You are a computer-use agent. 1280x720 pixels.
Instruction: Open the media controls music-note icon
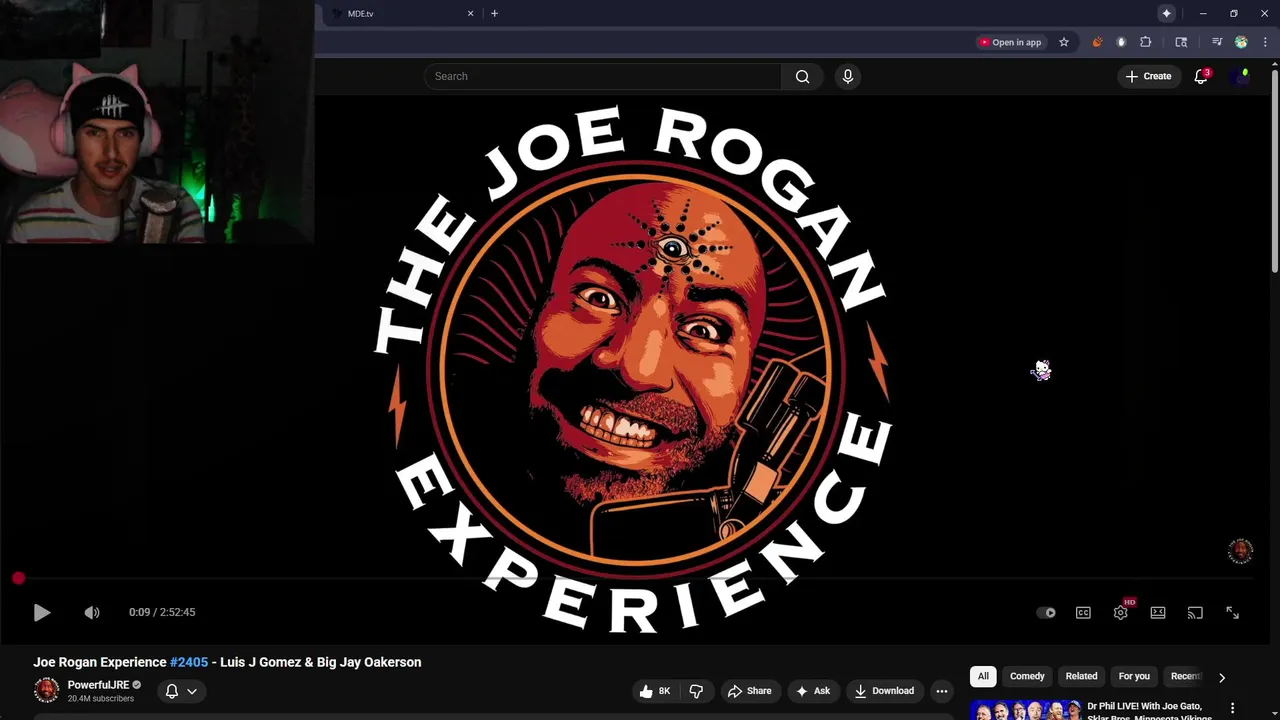[x=1217, y=42]
